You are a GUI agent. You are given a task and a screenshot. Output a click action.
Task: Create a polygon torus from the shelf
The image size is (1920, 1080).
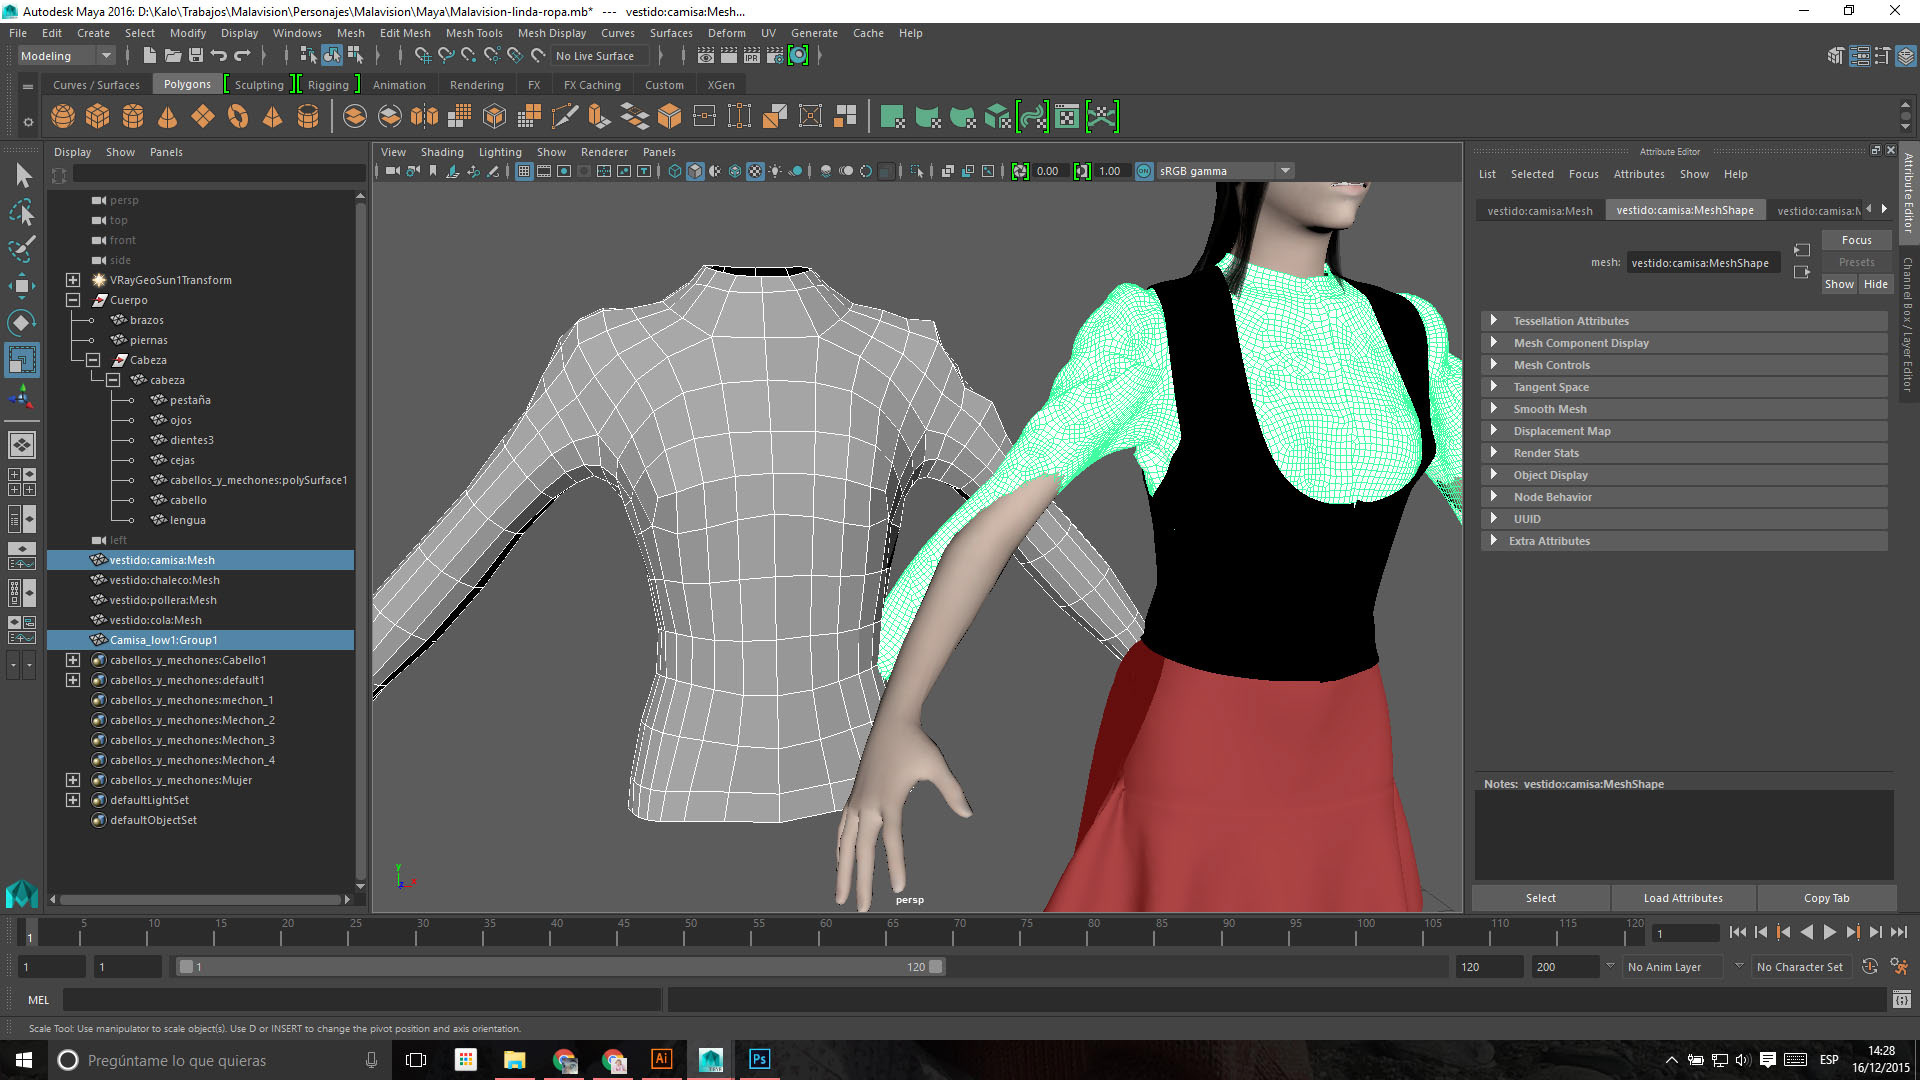(238, 117)
